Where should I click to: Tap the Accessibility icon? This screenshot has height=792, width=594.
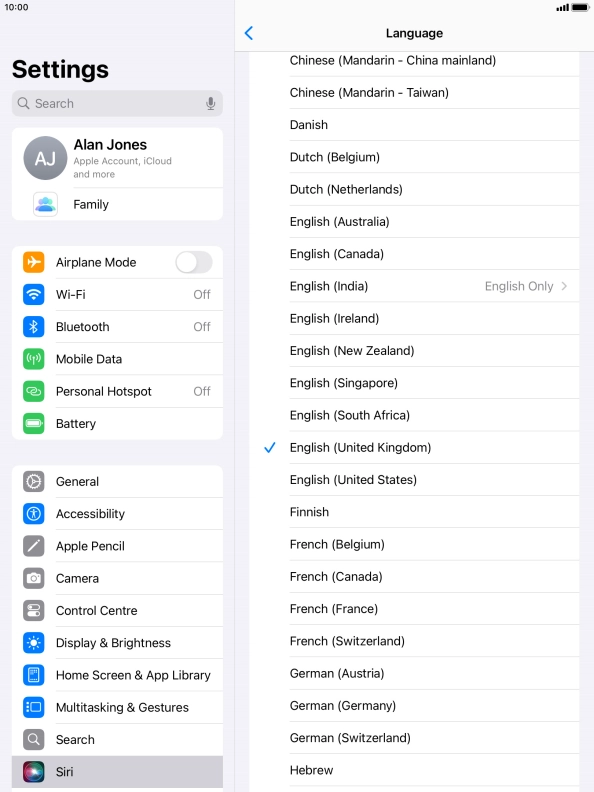(34, 514)
